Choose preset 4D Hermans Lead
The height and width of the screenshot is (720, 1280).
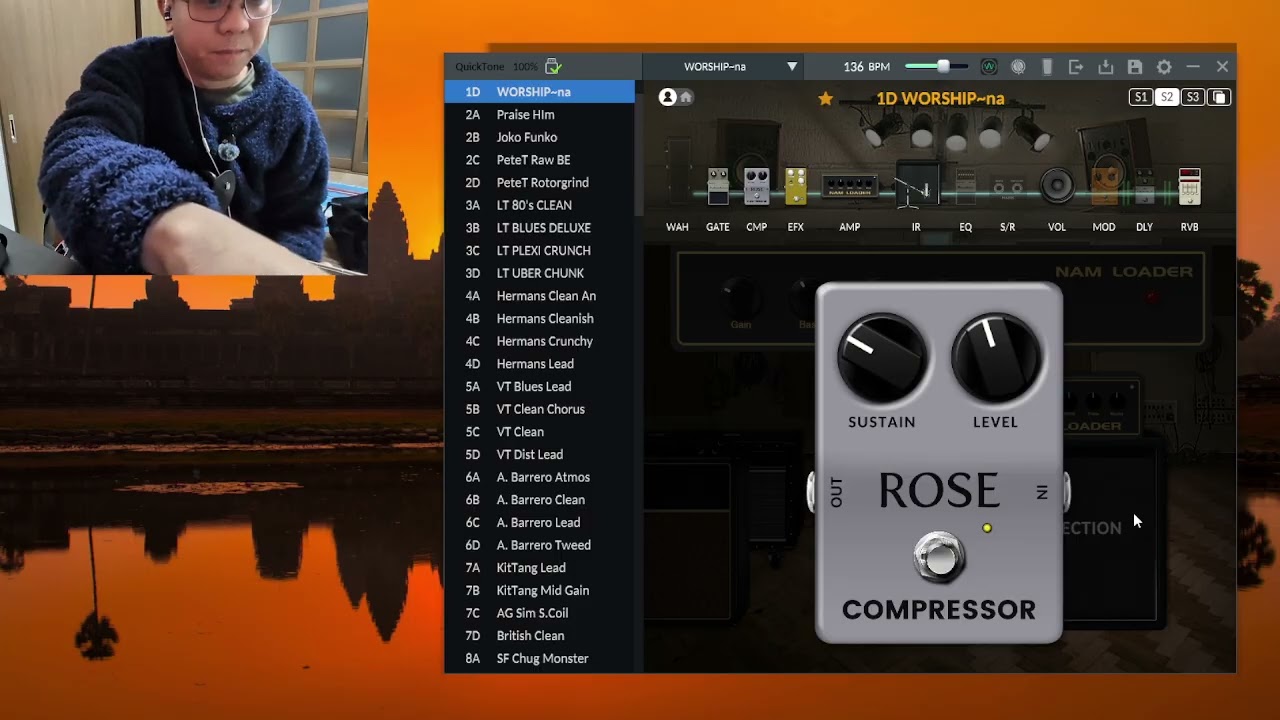click(x=539, y=364)
